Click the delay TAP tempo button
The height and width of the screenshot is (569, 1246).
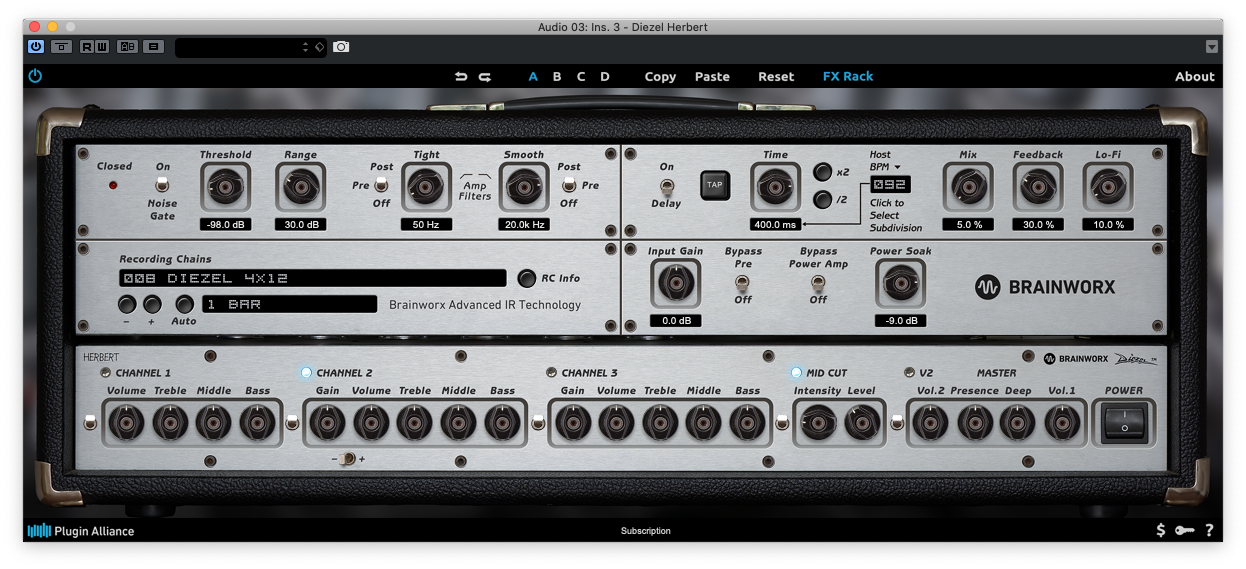click(x=715, y=185)
